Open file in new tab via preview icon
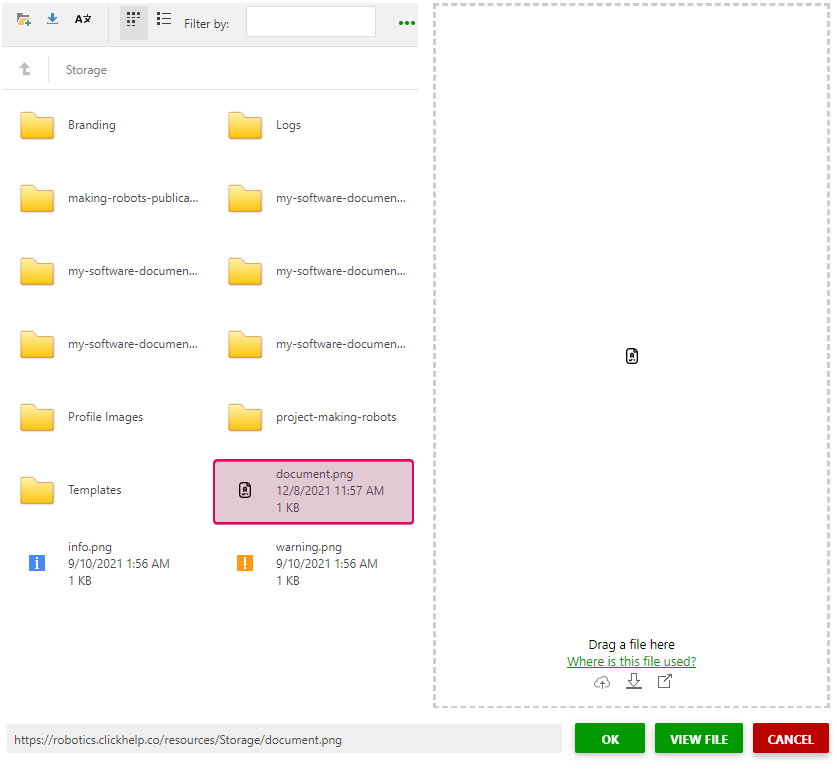This screenshot has width=837, height=771. click(664, 681)
